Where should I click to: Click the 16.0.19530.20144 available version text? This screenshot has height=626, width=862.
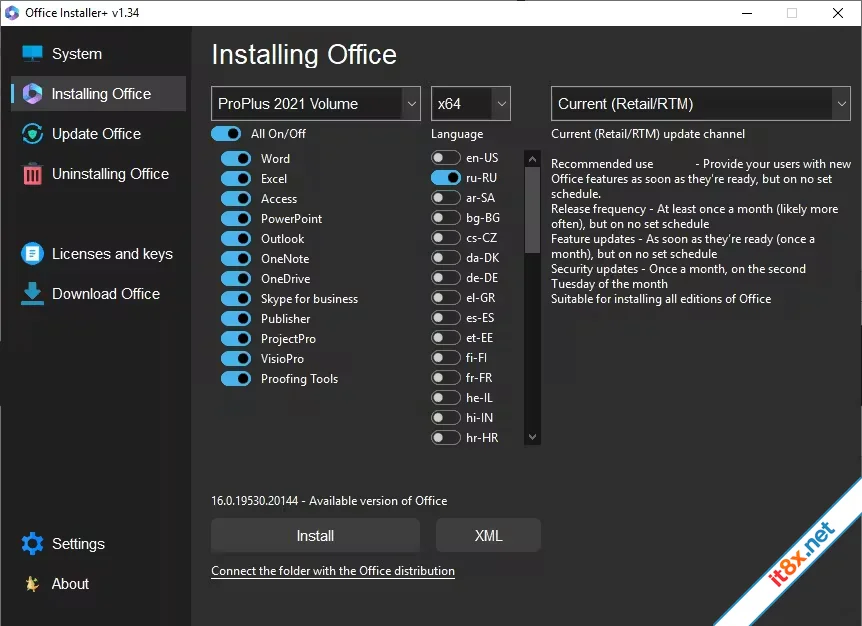(x=329, y=501)
